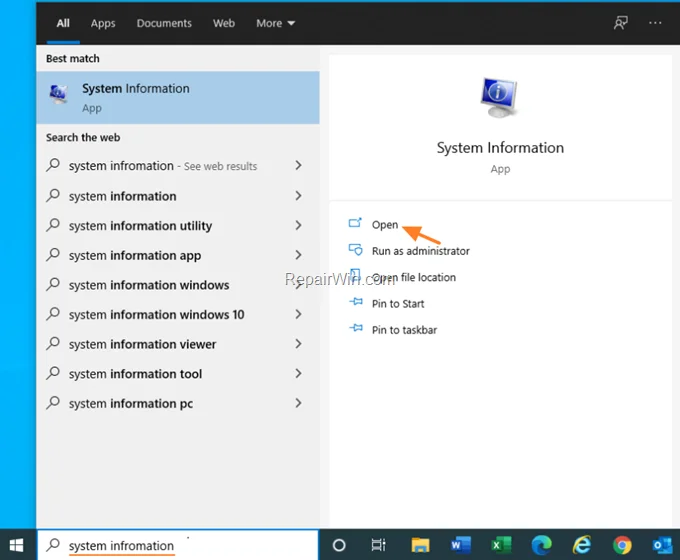Launch File Explorer from taskbar
The image size is (680, 560).
click(420, 545)
